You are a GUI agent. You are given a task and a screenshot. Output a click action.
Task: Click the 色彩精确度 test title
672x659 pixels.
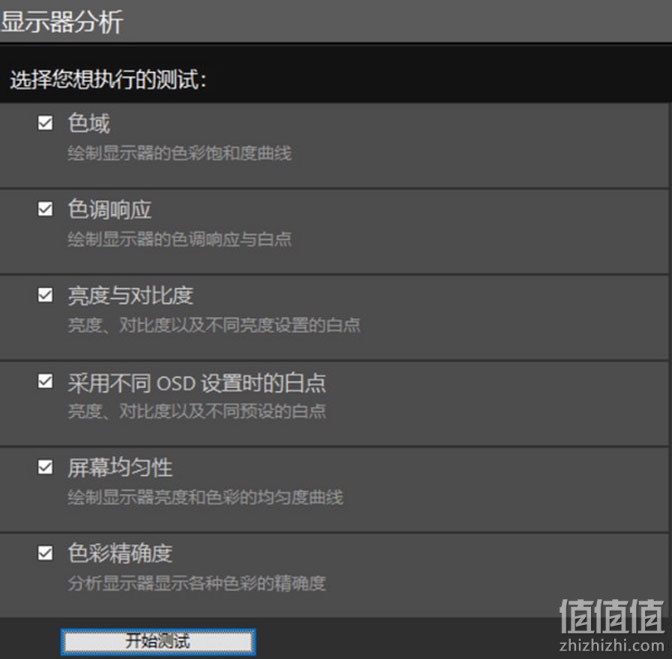pos(120,553)
